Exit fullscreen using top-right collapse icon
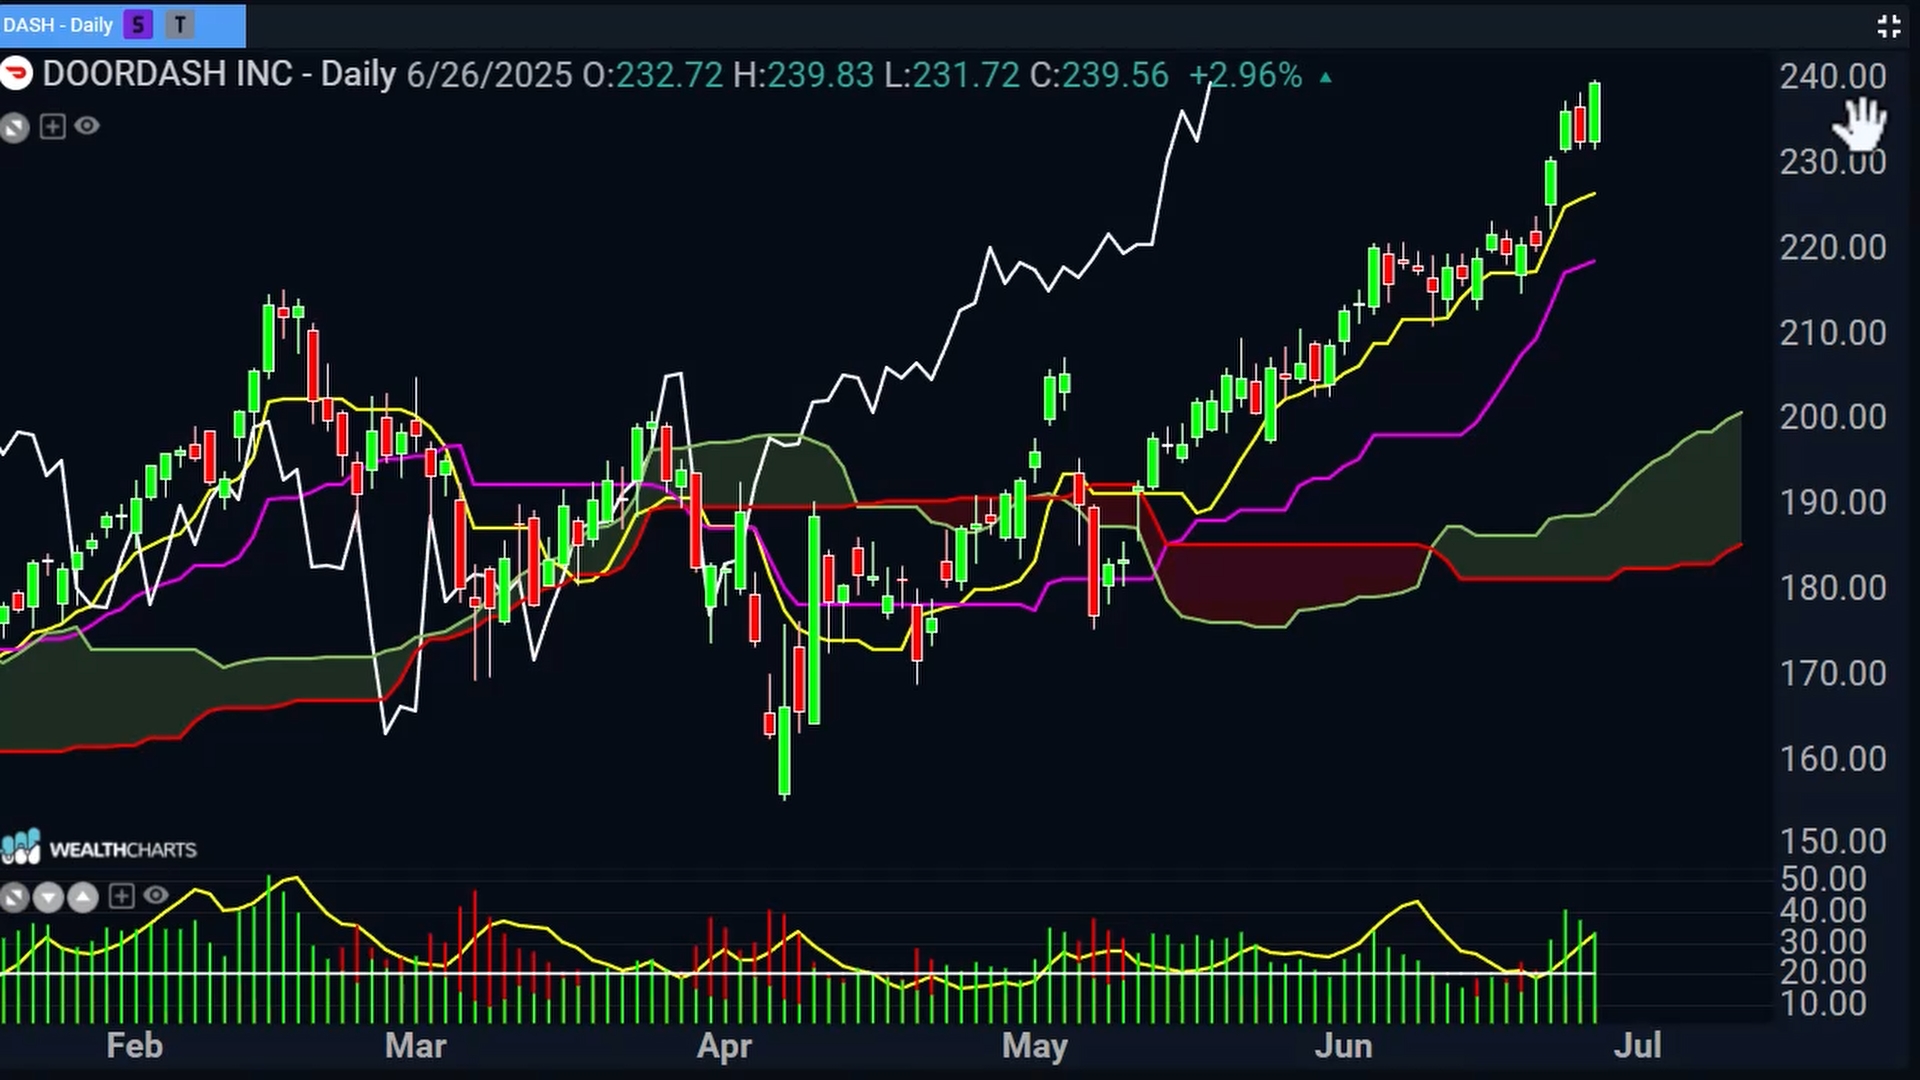Screen dimensions: 1920x1080 pyautogui.click(x=1888, y=26)
